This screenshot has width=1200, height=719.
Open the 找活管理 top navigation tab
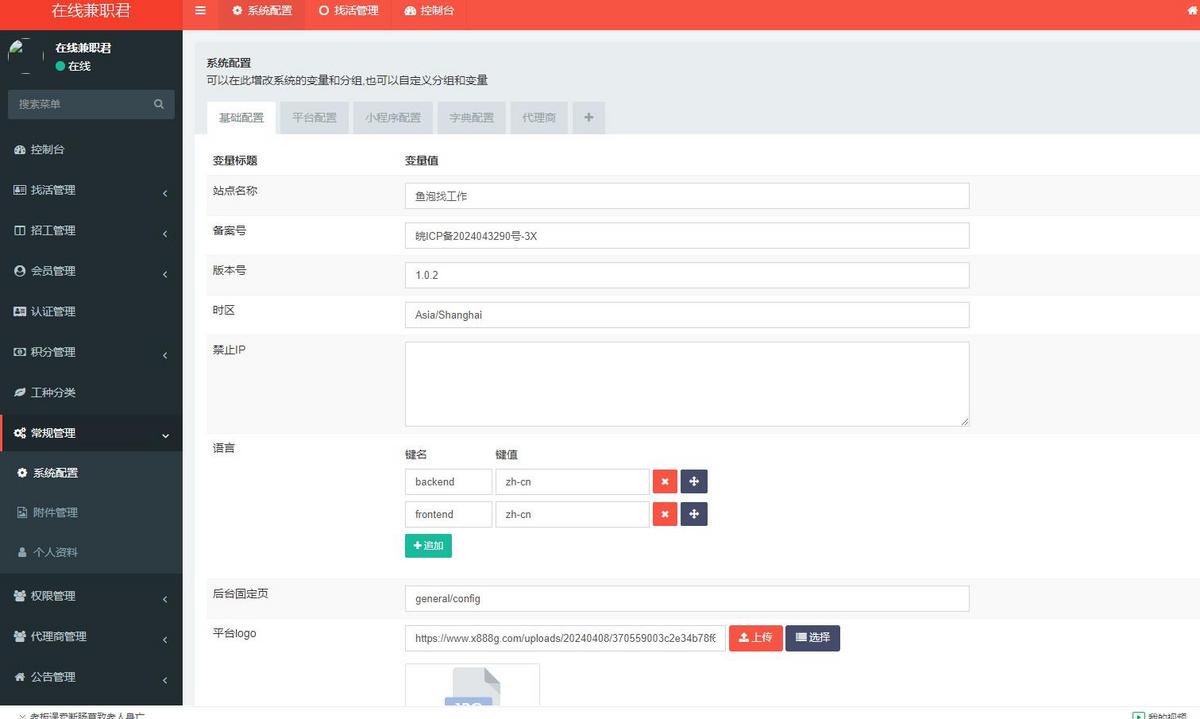point(348,11)
